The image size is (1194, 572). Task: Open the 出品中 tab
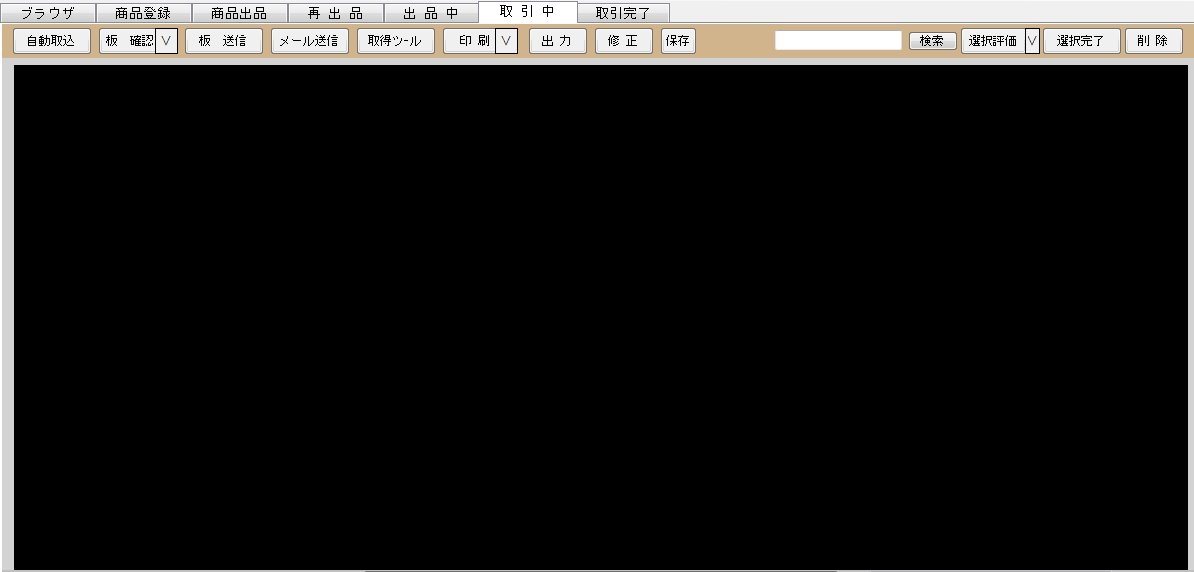point(432,13)
